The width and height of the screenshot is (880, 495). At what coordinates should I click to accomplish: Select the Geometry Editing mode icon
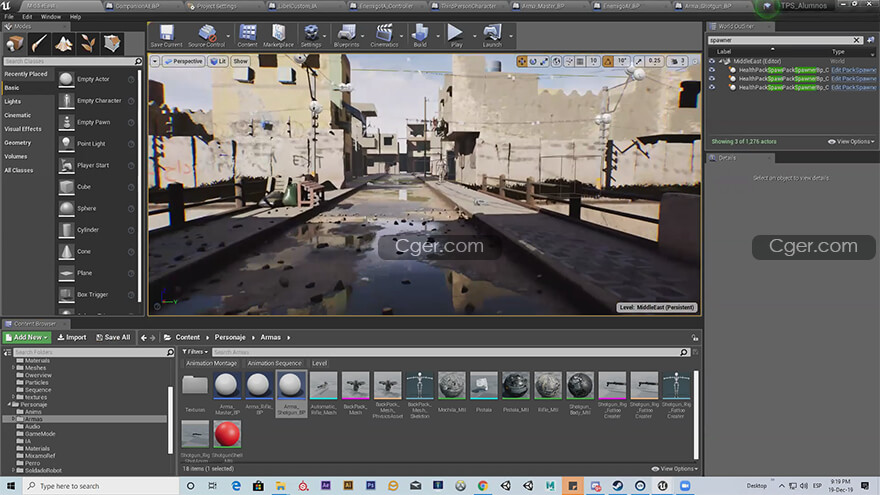(112, 44)
